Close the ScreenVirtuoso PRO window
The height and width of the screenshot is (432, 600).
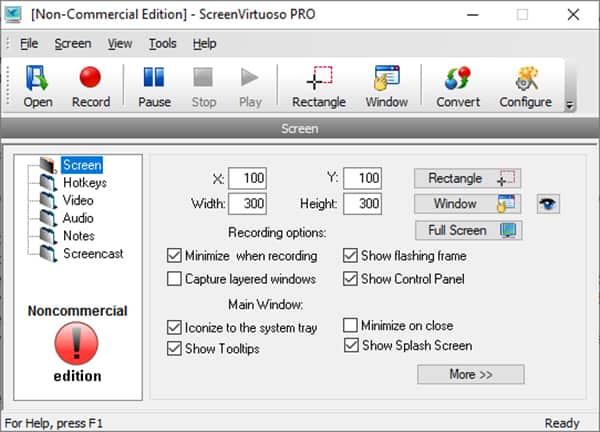pos(573,15)
